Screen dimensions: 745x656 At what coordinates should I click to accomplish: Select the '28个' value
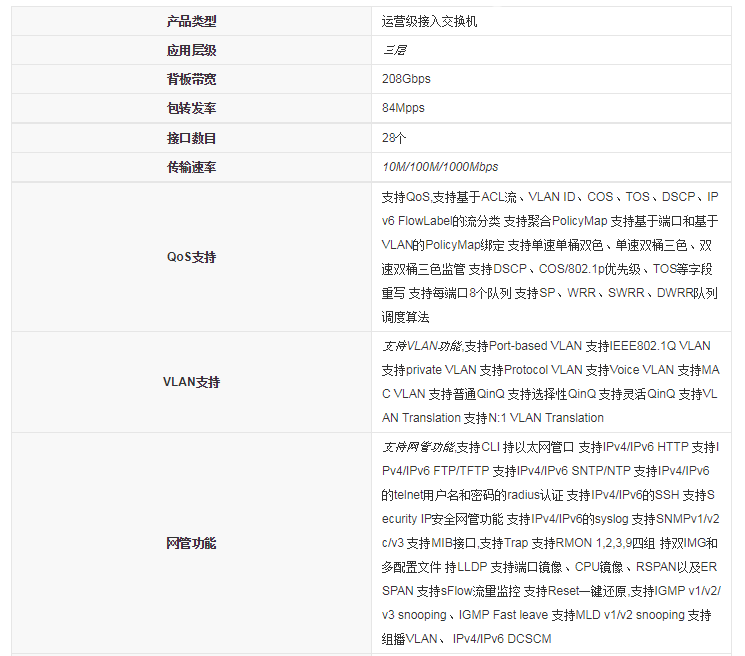(394, 138)
